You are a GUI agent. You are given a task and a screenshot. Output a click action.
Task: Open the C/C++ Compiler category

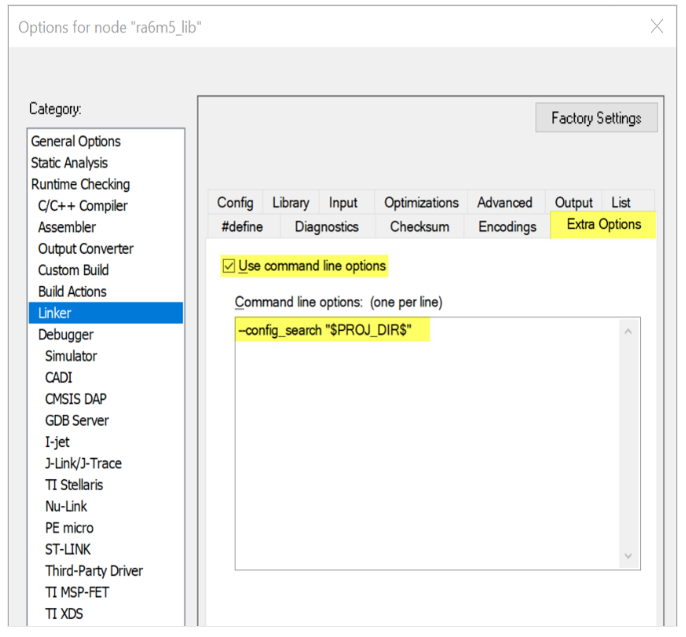pyautogui.click(x=83, y=206)
